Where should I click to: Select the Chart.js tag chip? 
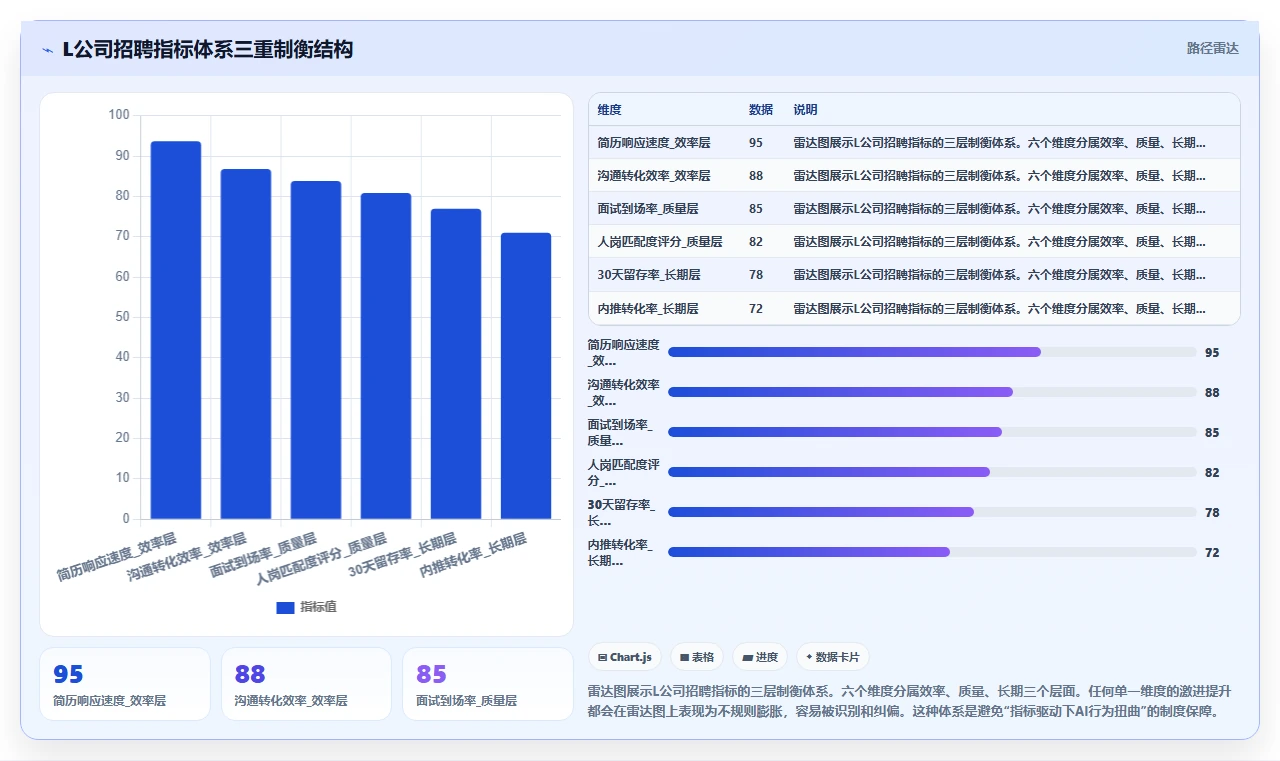(625, 657)
